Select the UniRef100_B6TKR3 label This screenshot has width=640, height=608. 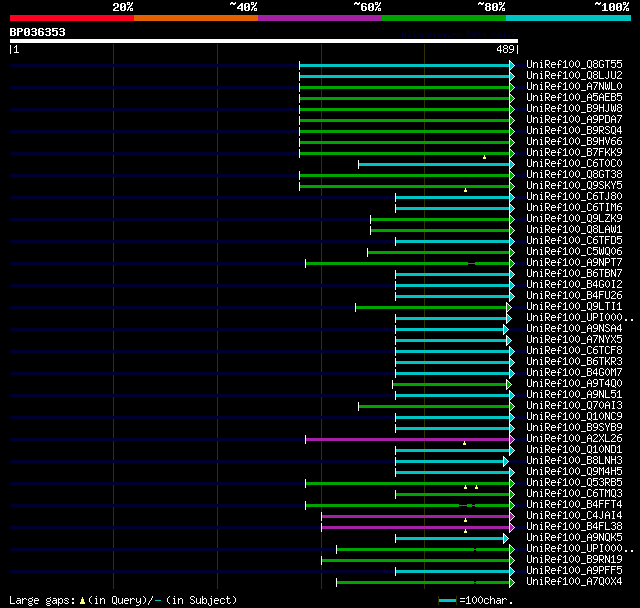tap(574, 362)
